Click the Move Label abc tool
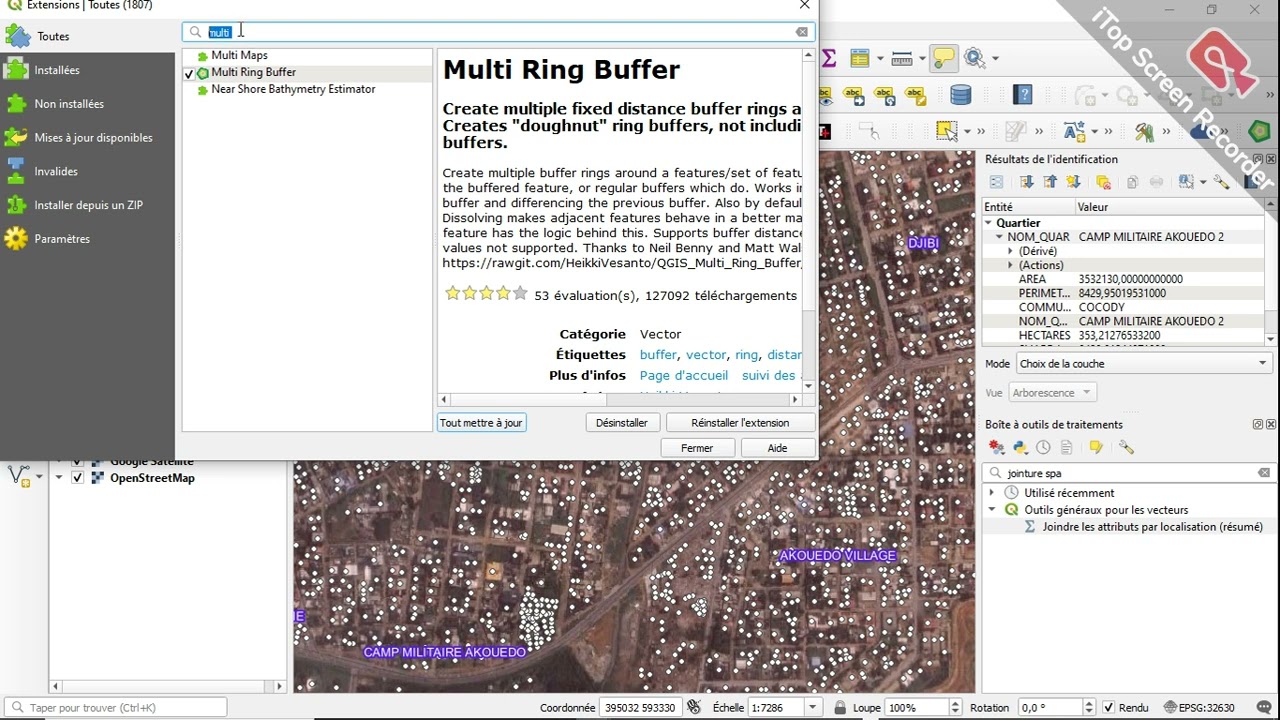This screenshot has width=1280, height=720. [854, 96]
